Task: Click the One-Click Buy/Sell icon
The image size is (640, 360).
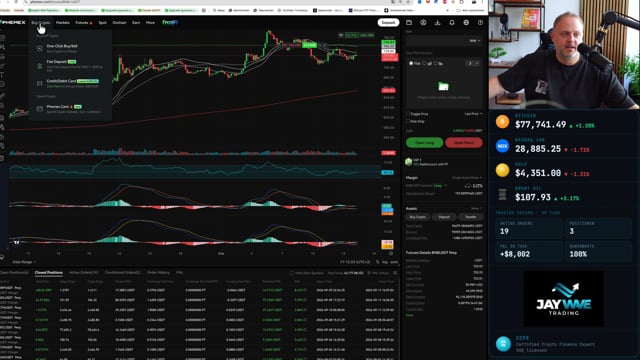Action: tap(40, 49)
